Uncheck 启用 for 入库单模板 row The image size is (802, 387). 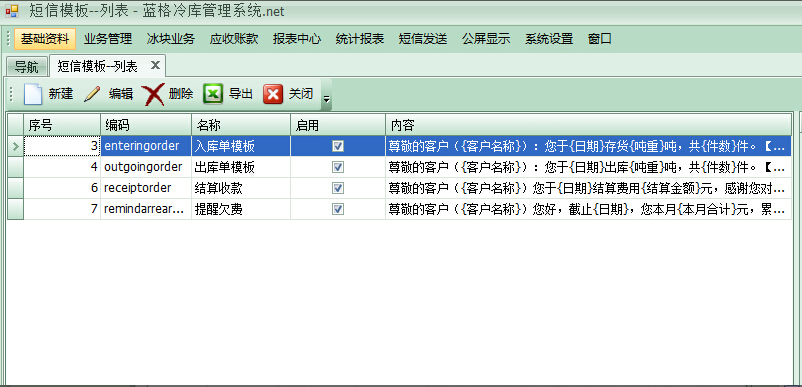338,146
